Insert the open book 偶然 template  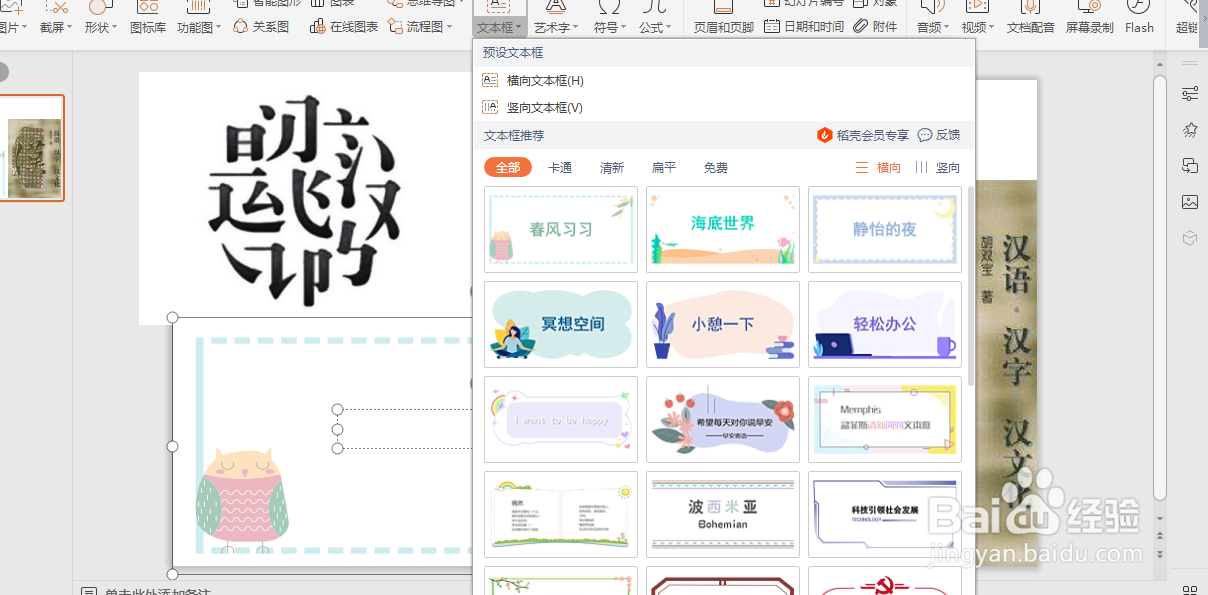pos(561,514)
